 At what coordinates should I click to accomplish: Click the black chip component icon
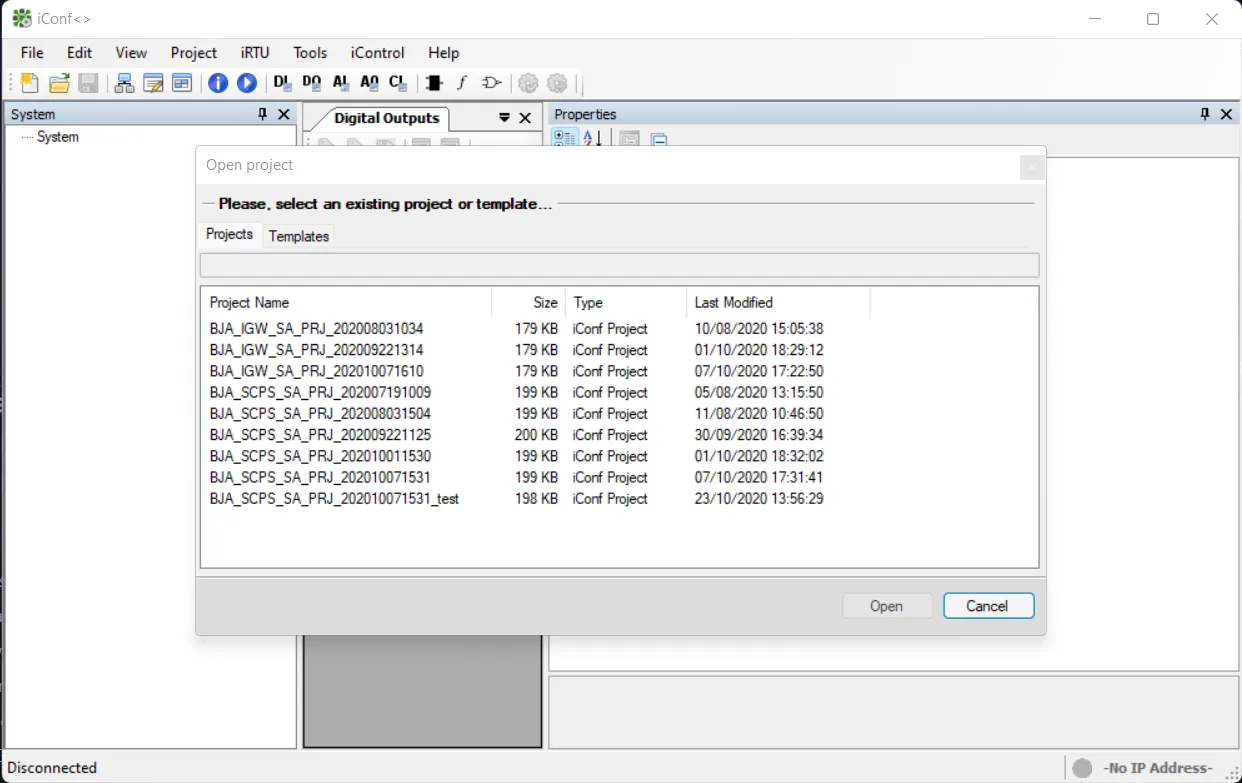point(434,83)
